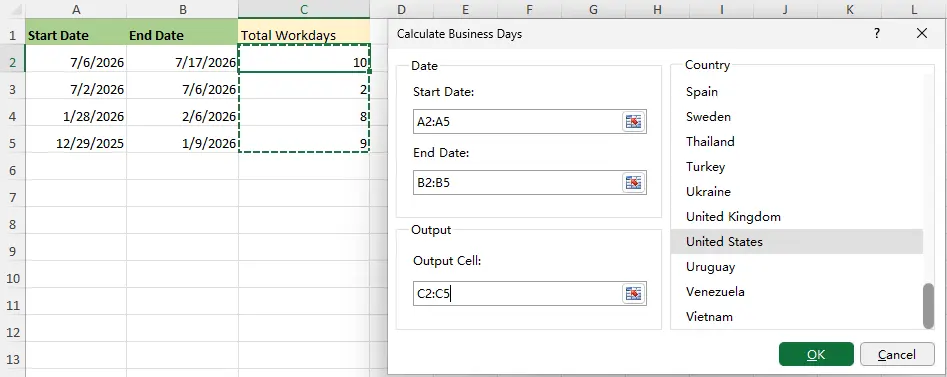
Task: Click the dialog title Calculate Business Days
Action: coord(459,34)
